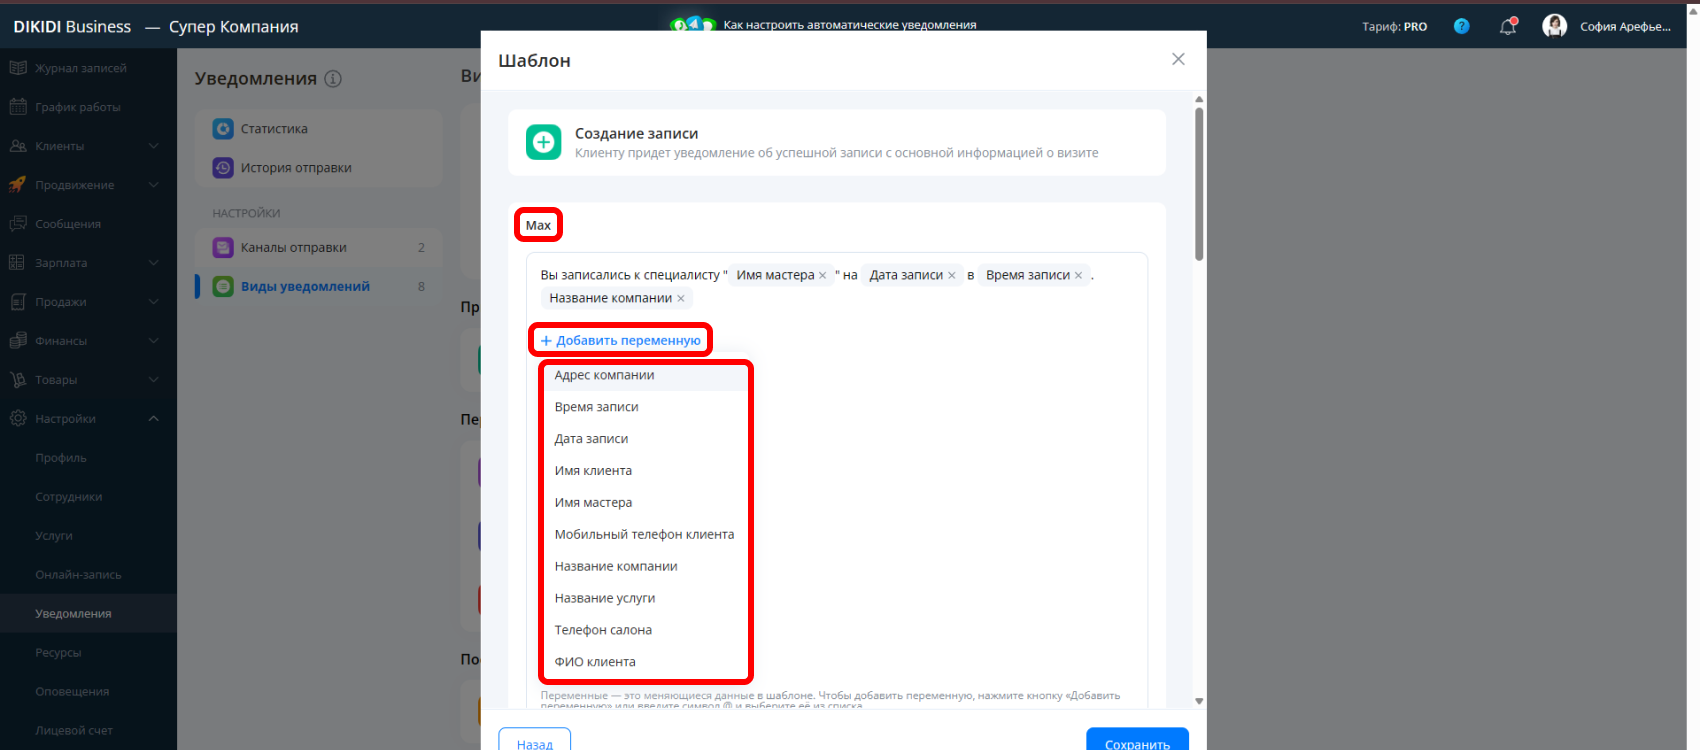Close the Шаблон dialog
This screenshot has width=1700, height=750.
point(1178,59)
